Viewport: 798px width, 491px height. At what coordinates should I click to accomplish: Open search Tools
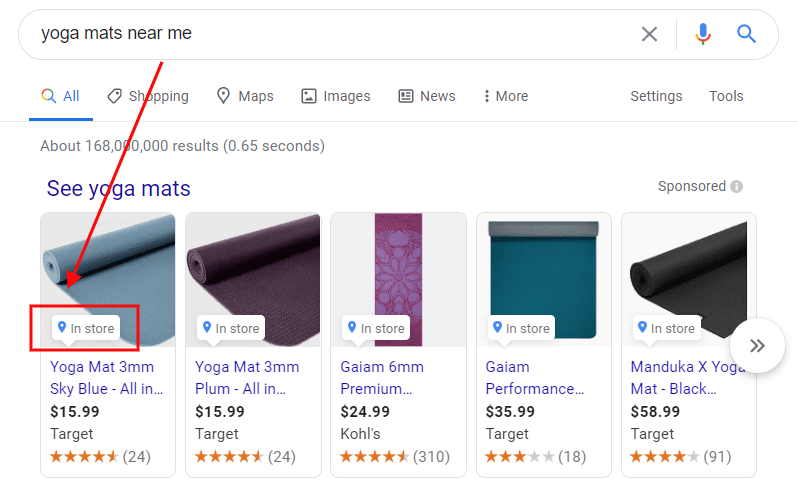(x=726, y=96)
